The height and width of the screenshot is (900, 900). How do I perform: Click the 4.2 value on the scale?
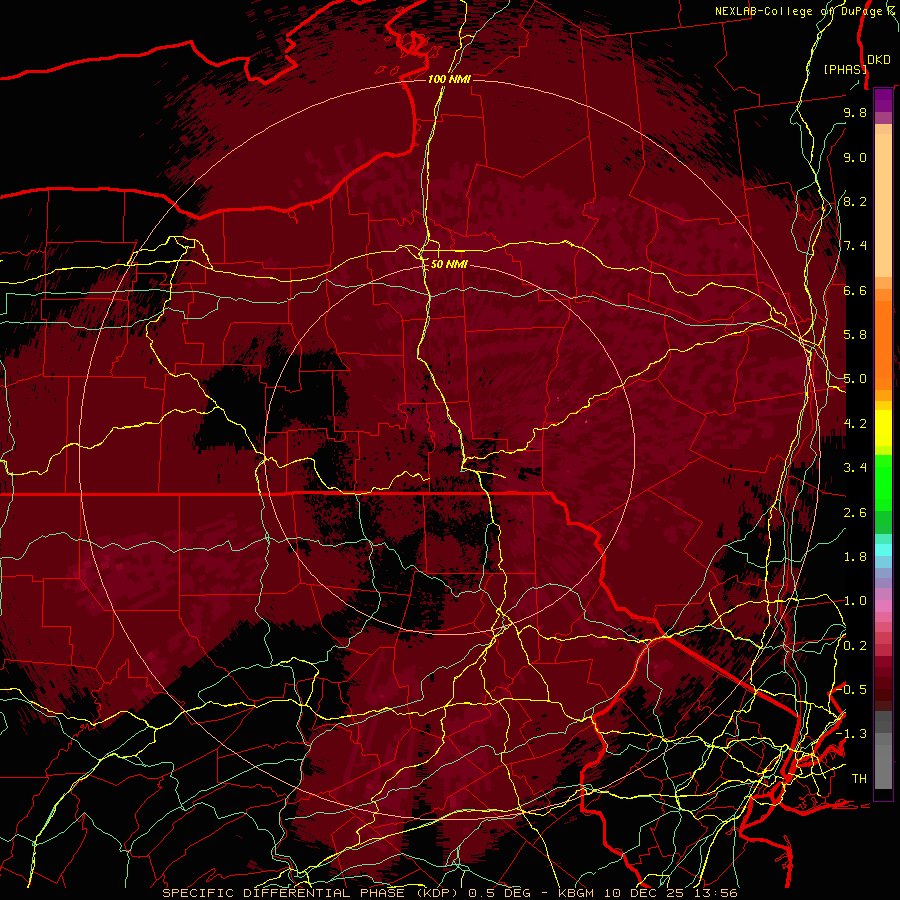[855, 424]
